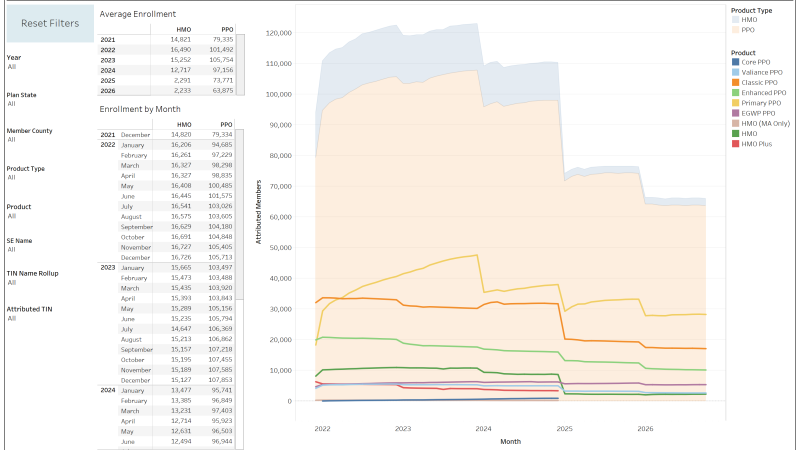Click PPO value 105,713 for December 2022

click(220, 257)
